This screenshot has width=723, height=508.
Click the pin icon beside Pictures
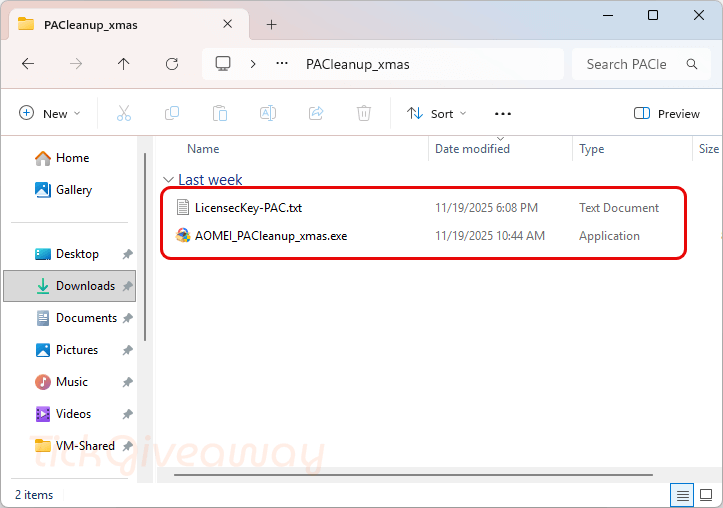pyautogui.click(x=128, y=350)
